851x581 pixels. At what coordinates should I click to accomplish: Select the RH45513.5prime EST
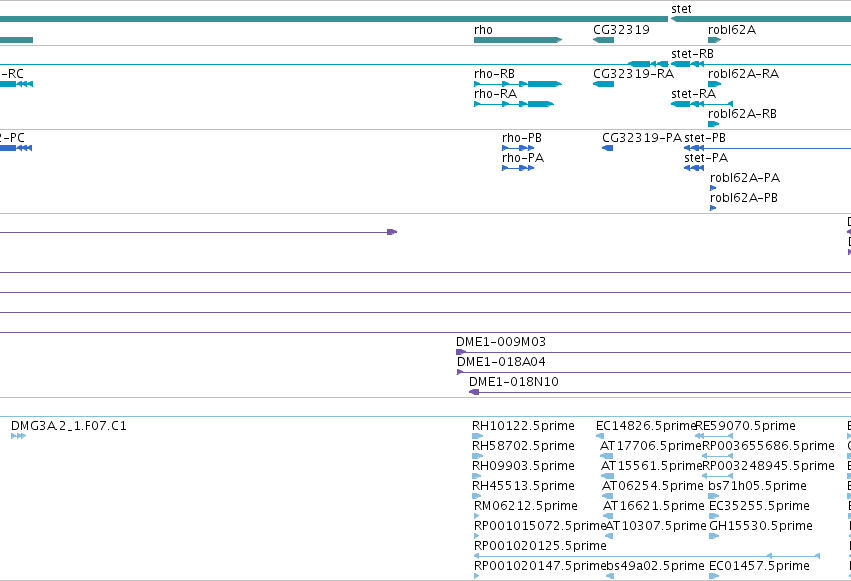[477, 496]
